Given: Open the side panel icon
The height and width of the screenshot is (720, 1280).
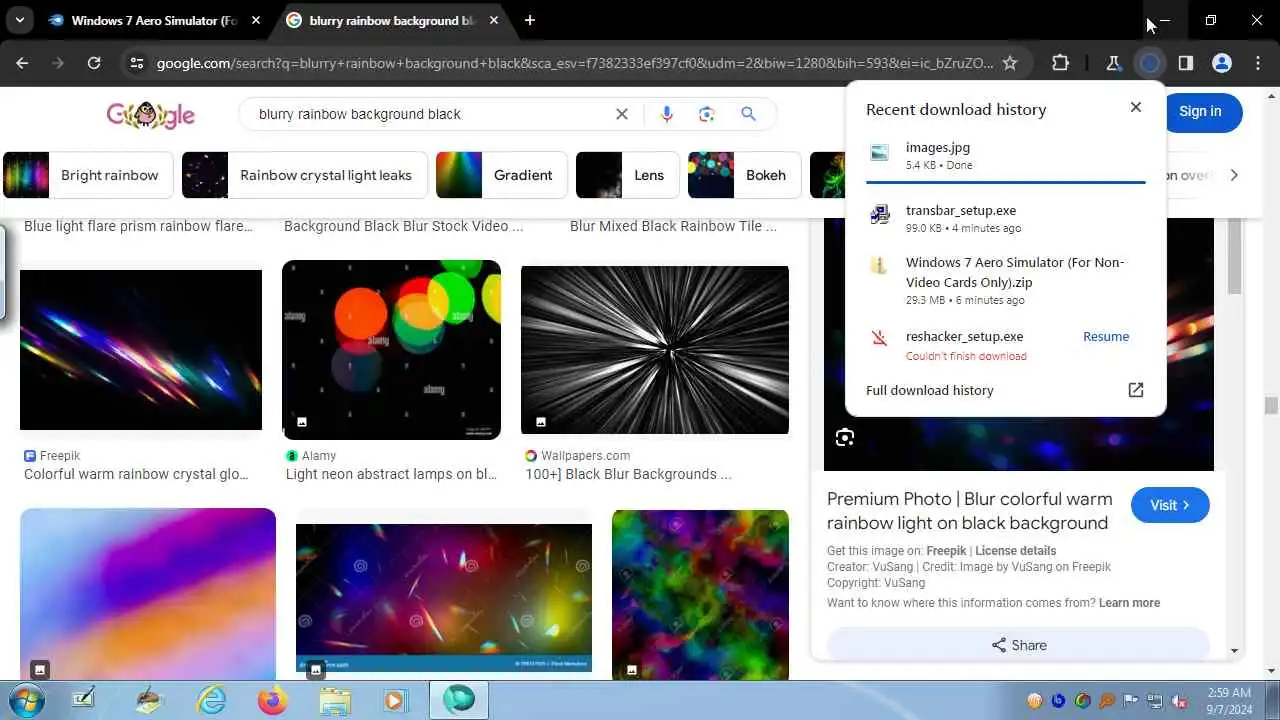Looking at the screenshot, I should (1186, 63).
